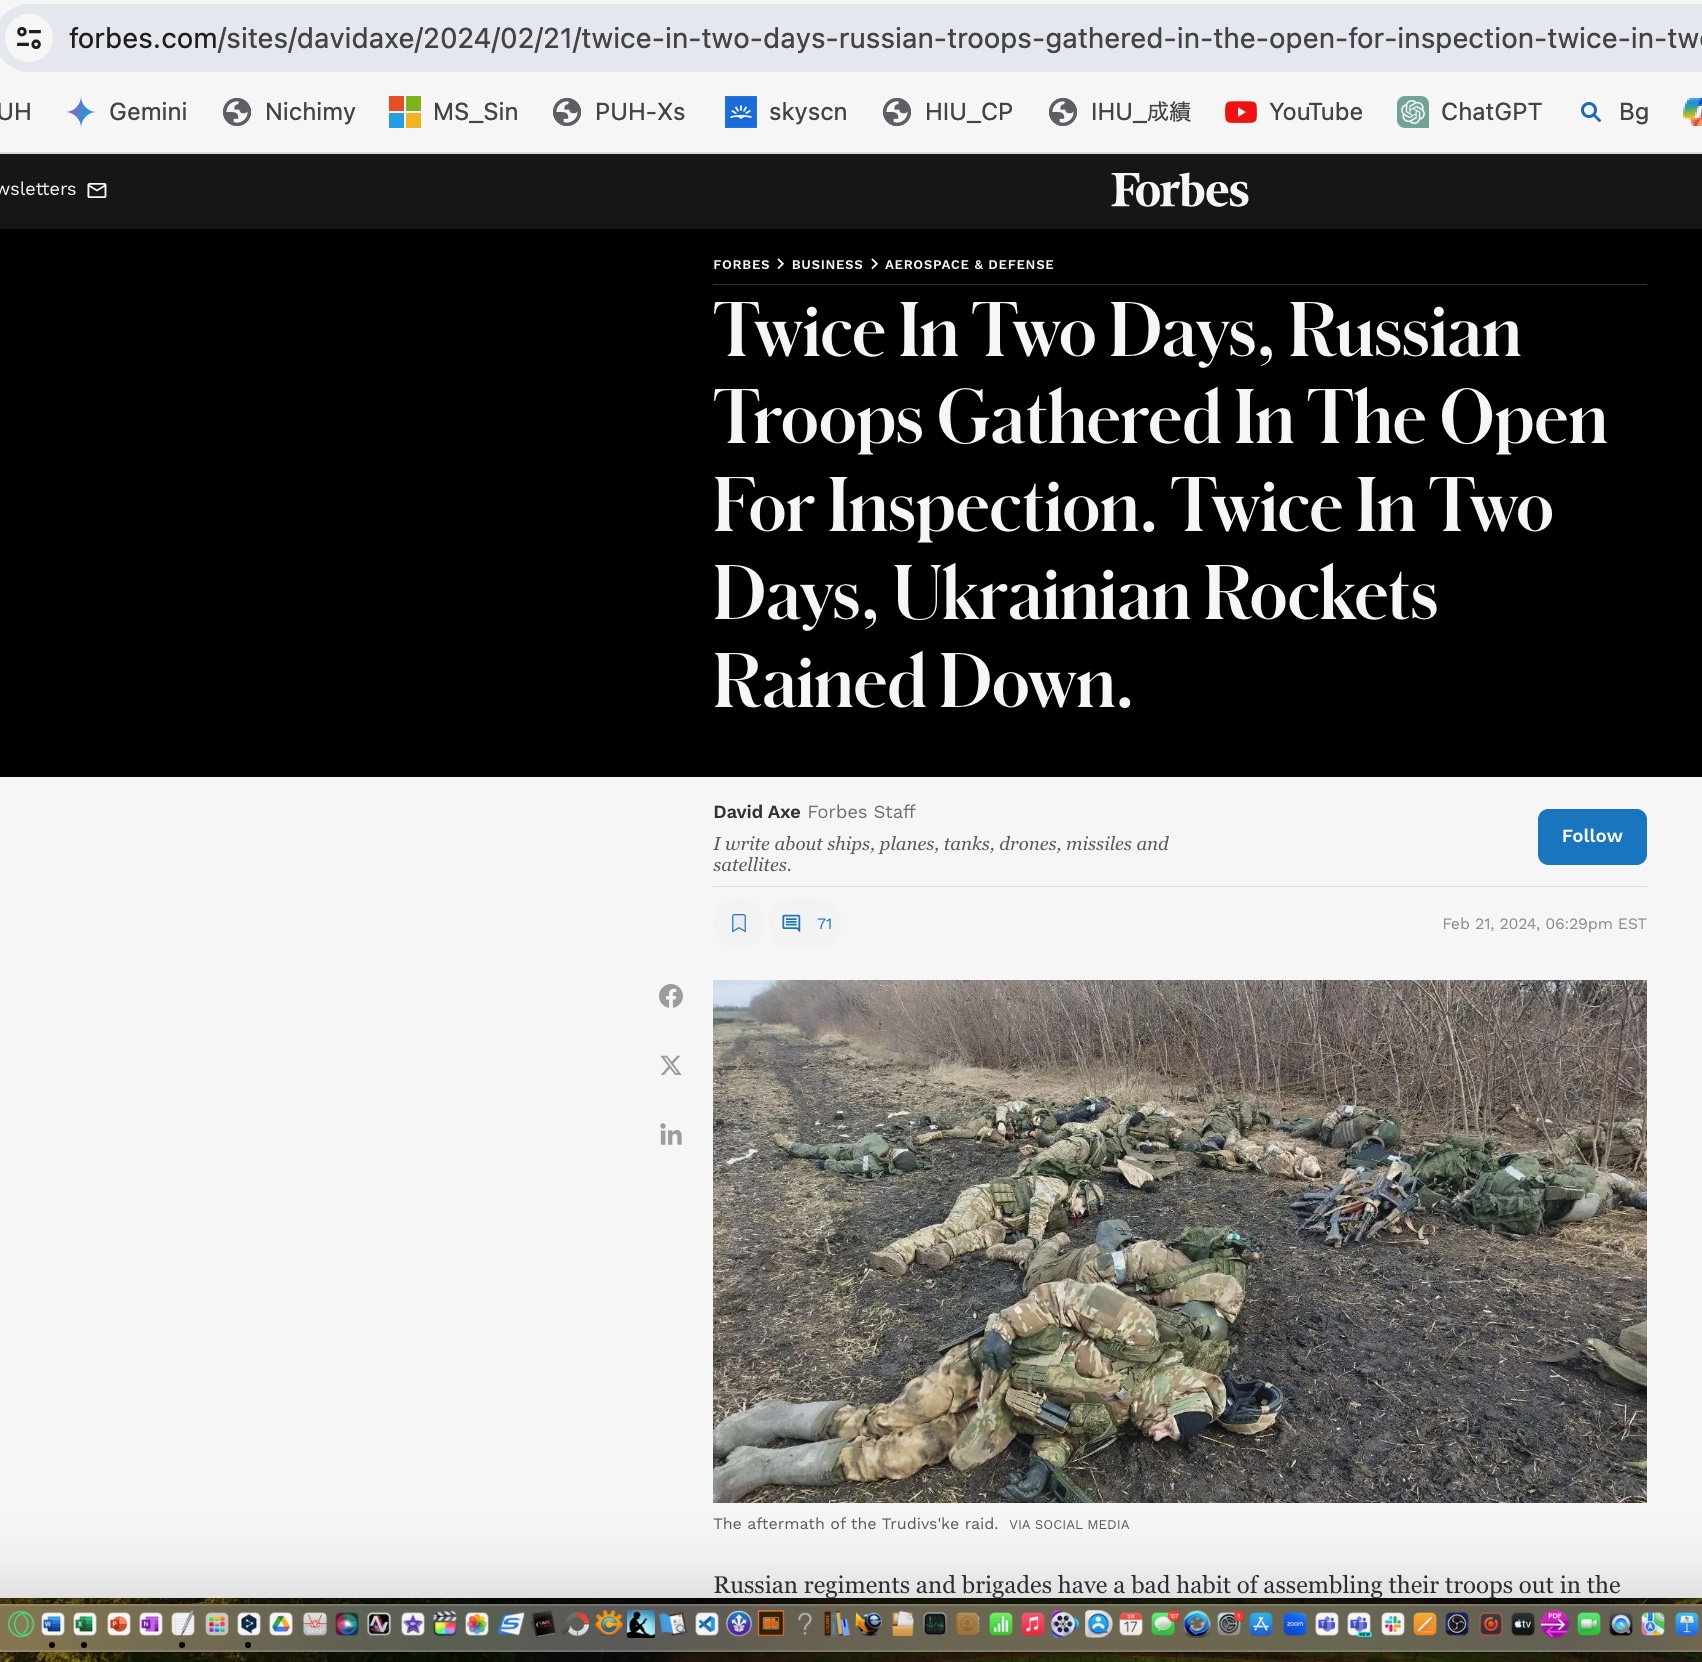Launch OneNote from the Dock
The image size is (1702, 1662).
(x=150, y=1624)
